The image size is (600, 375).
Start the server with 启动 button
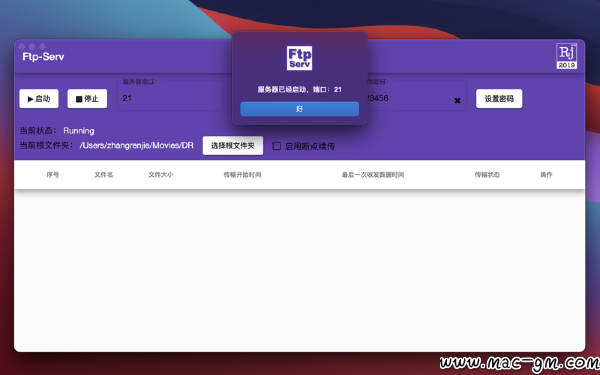39,99
